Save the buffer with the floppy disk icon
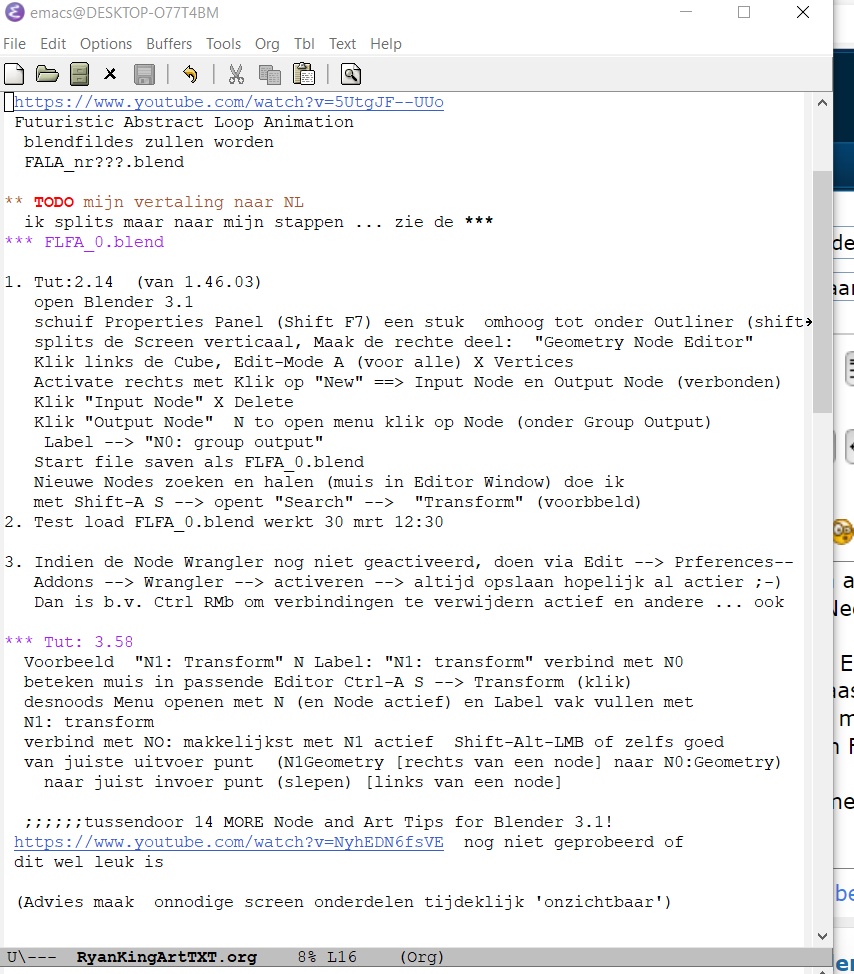The width and height of the screenshot is (854, 974). pyautogui.click(x=144, y=75)
